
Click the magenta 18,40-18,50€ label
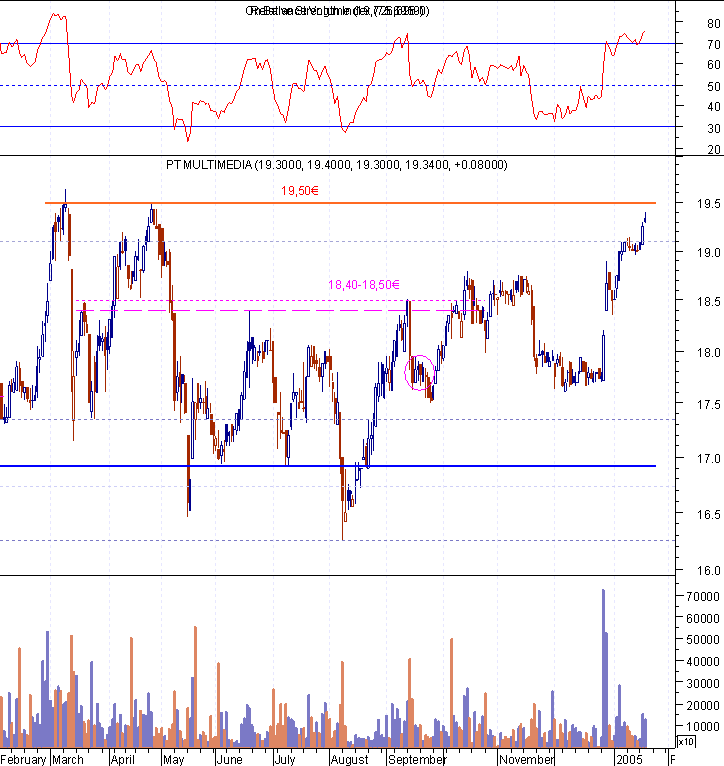[x=363, y=284]
